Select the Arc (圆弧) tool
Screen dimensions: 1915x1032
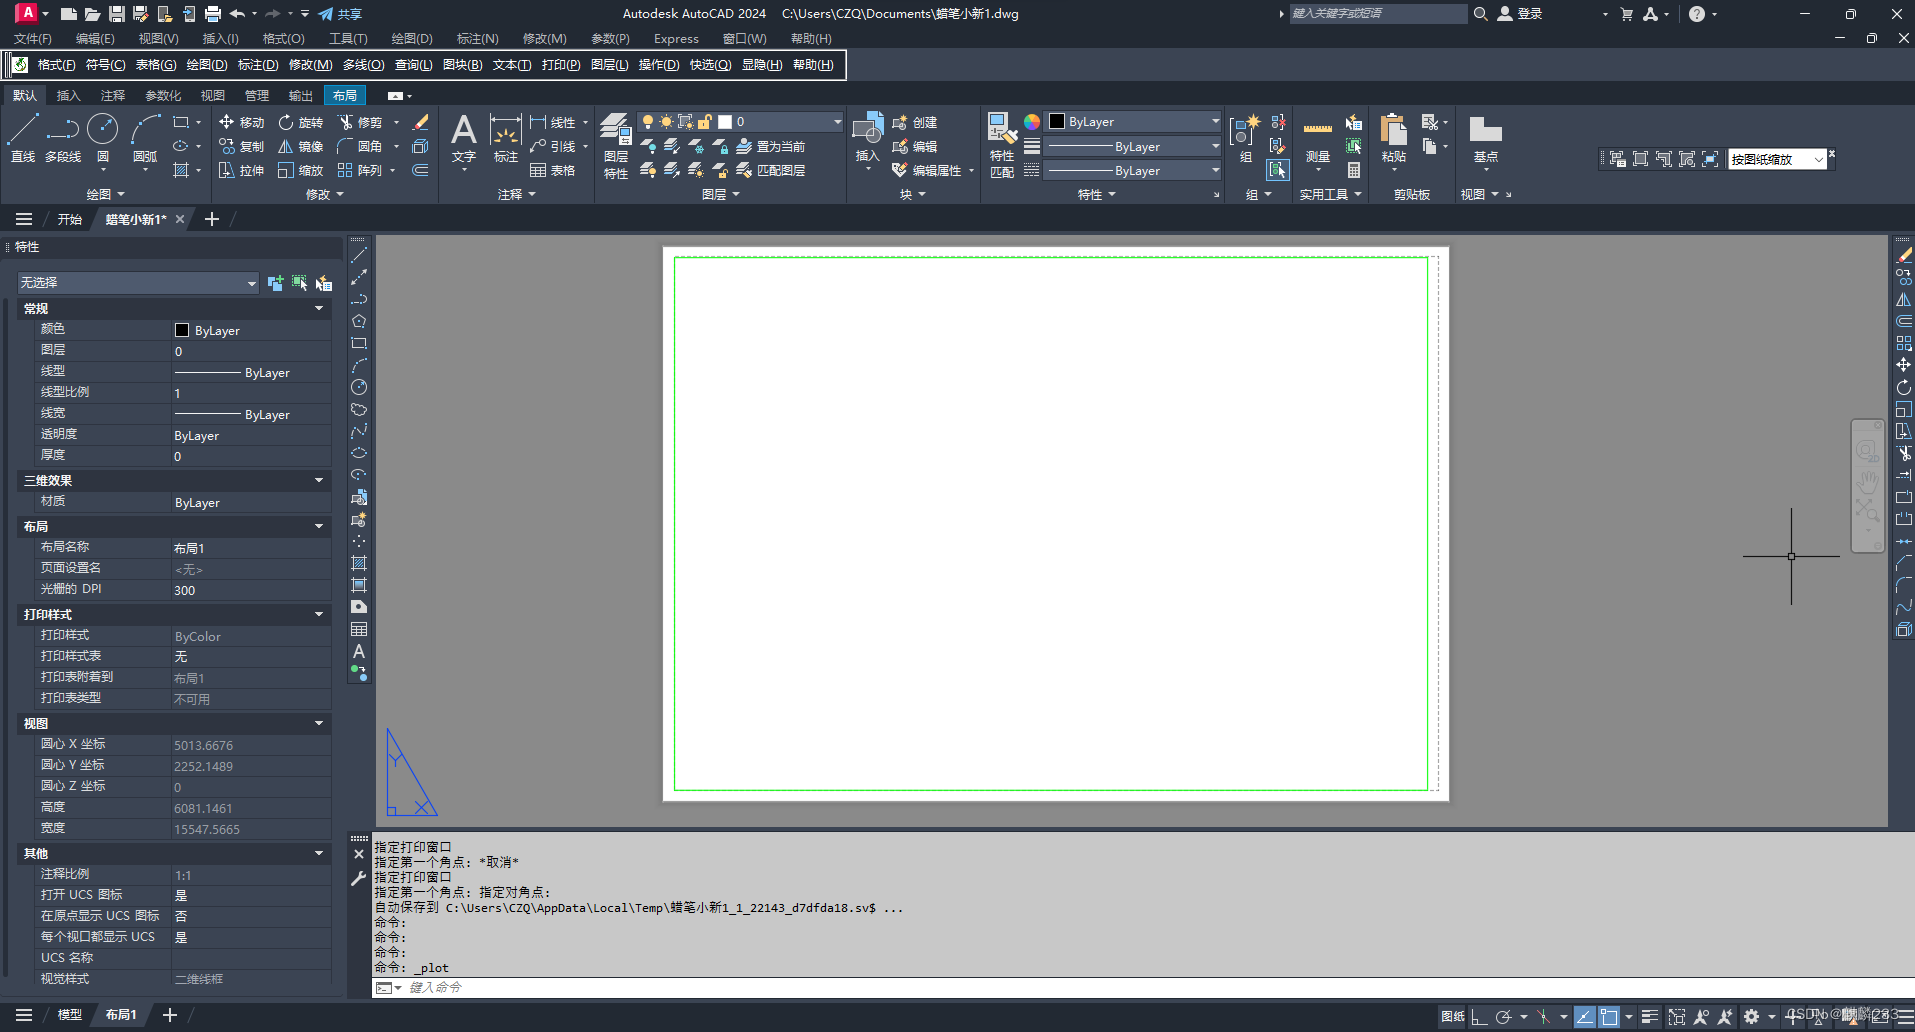tap(145, 138)
